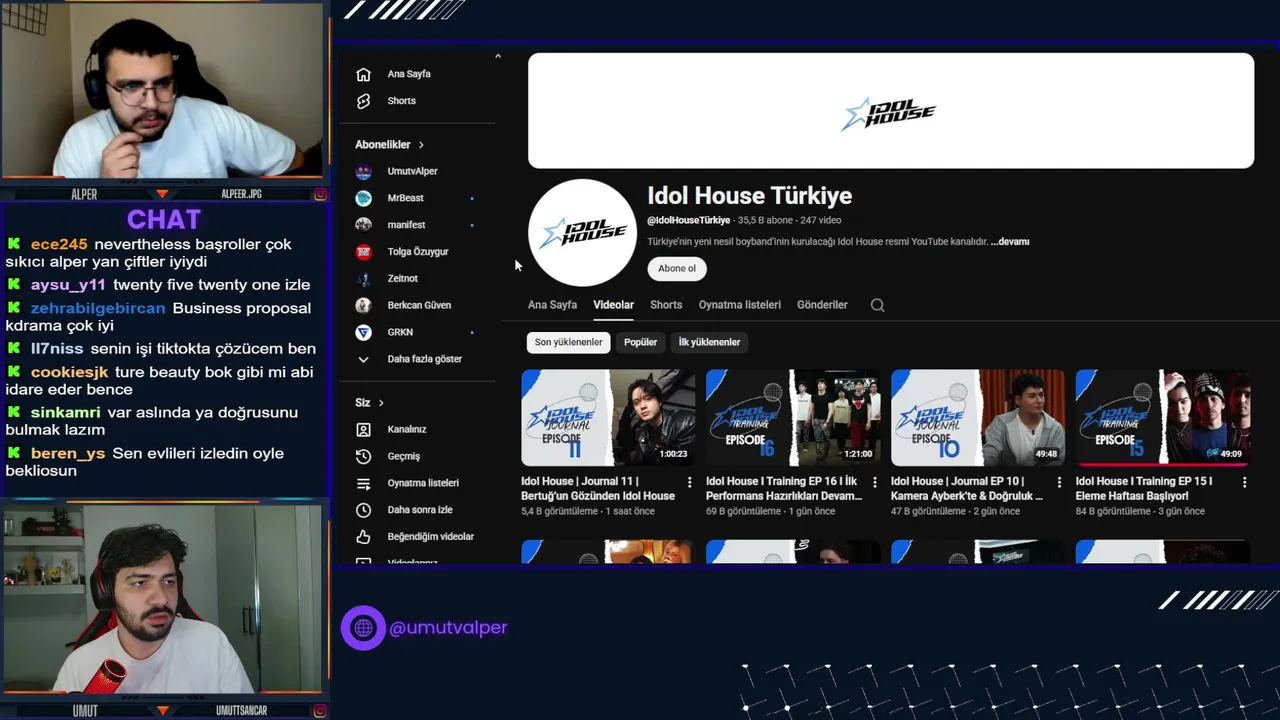Switch to the Shorts channel tab
This screenshot has width=1280, height=720.
pyautogui.click(x=666, y=305)
